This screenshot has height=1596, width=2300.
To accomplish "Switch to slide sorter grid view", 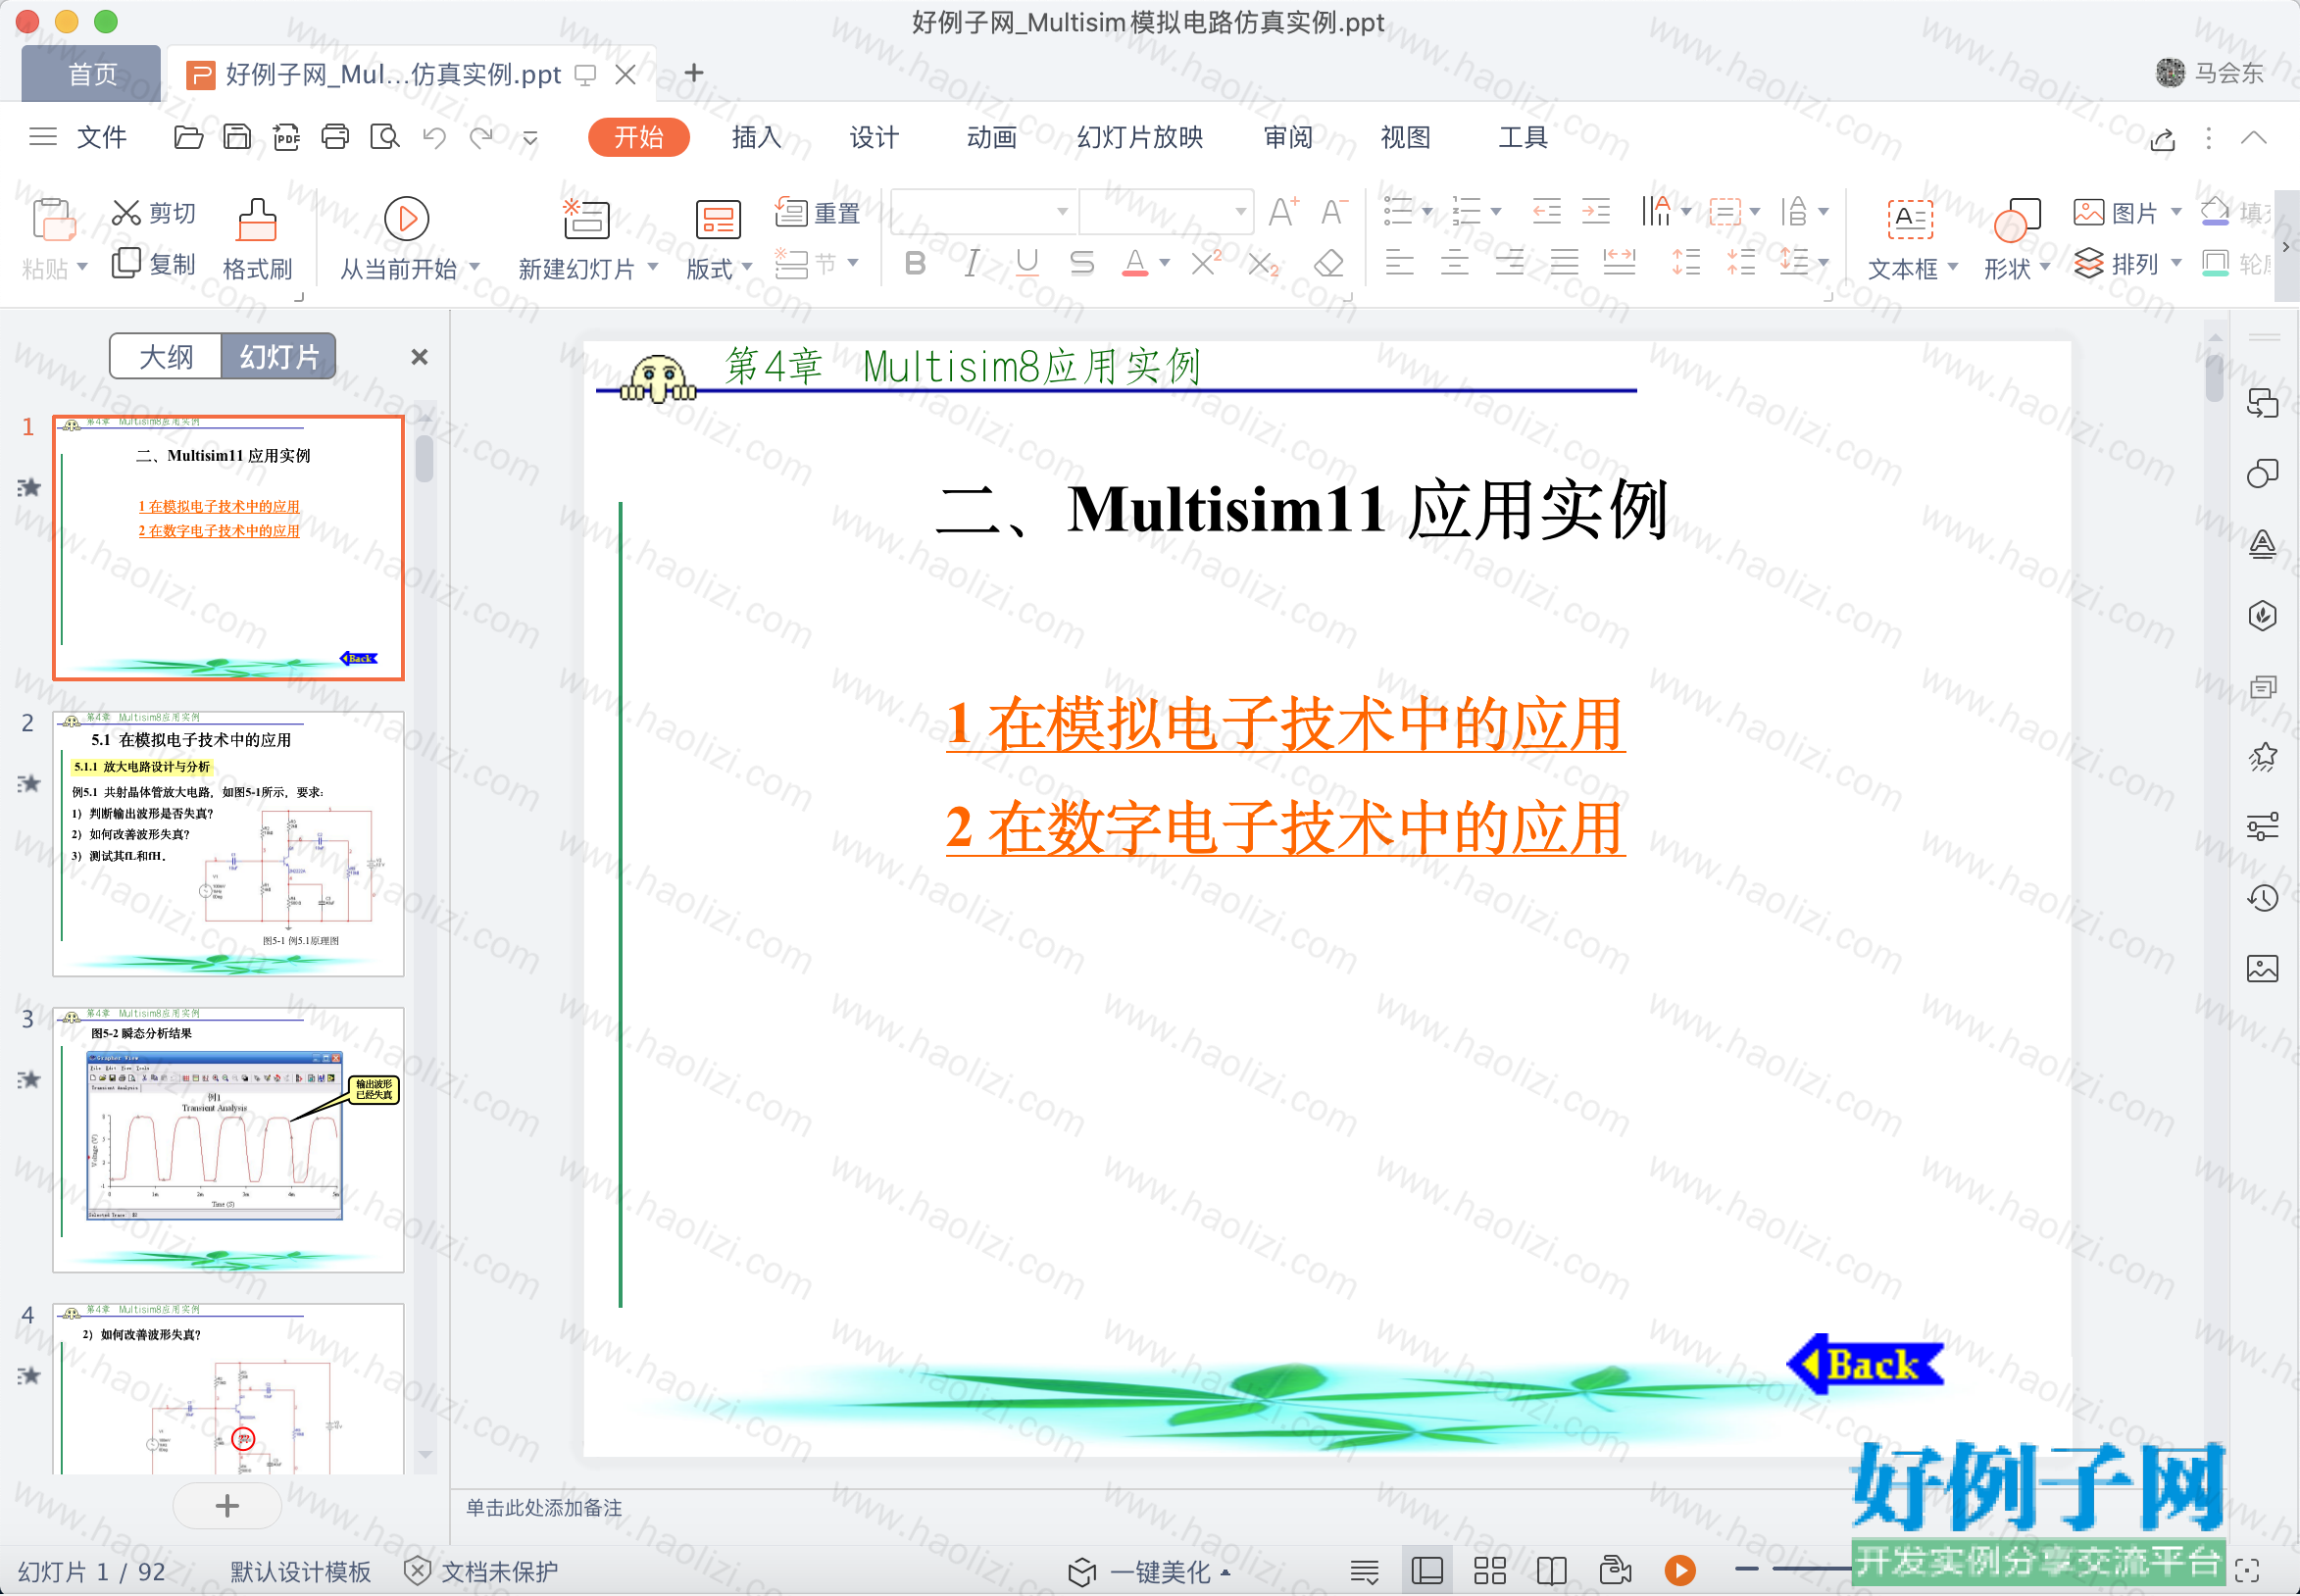I will (1489, 1571).
